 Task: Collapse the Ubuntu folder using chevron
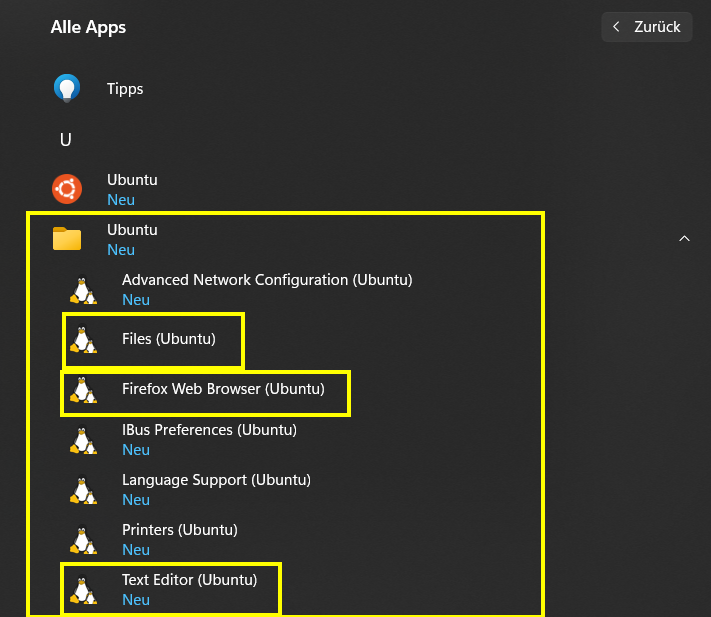[x=684, y=238]
